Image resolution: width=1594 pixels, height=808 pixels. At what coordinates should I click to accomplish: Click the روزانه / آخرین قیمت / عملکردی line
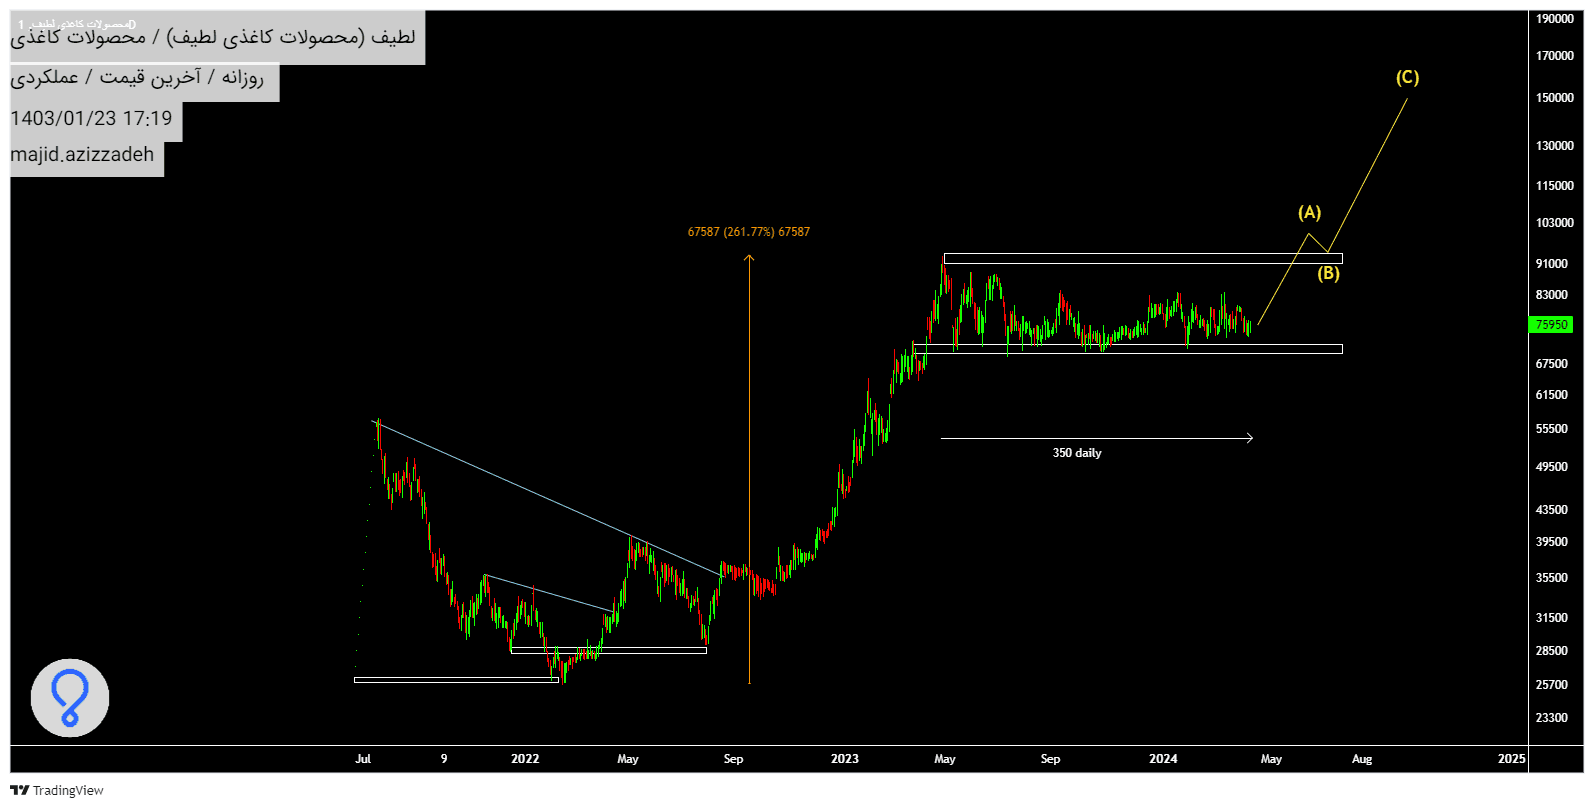(x=137, y=78)
